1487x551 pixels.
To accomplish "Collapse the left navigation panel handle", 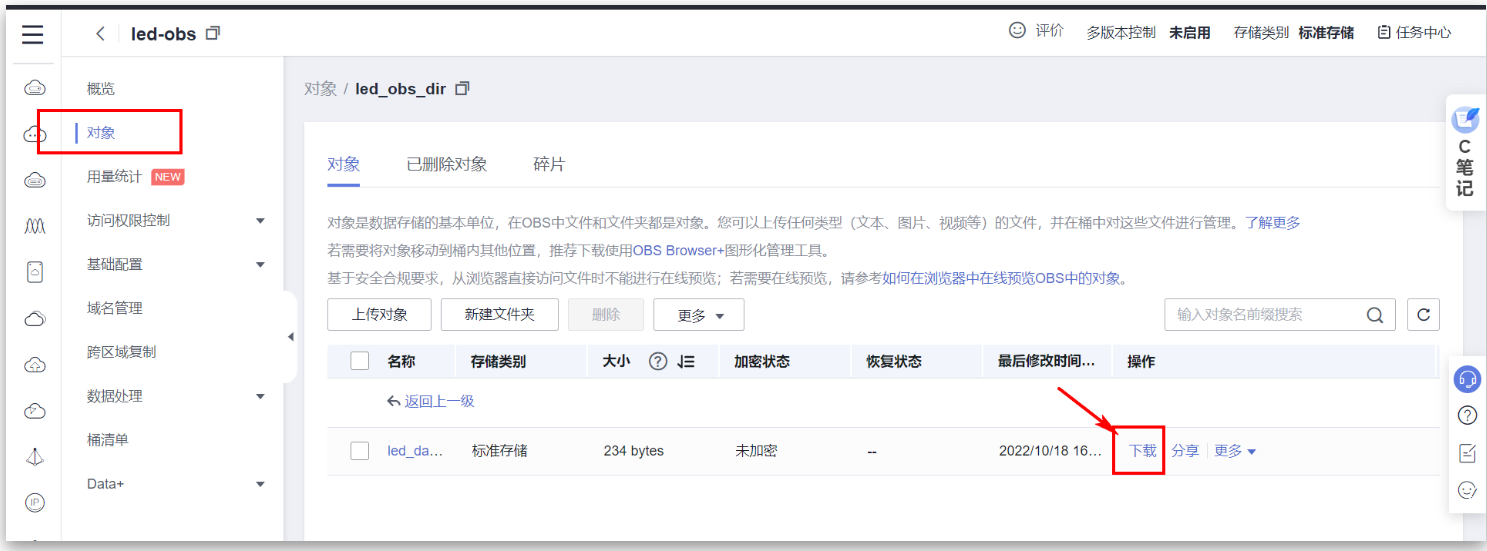I will tap(290, 337).
